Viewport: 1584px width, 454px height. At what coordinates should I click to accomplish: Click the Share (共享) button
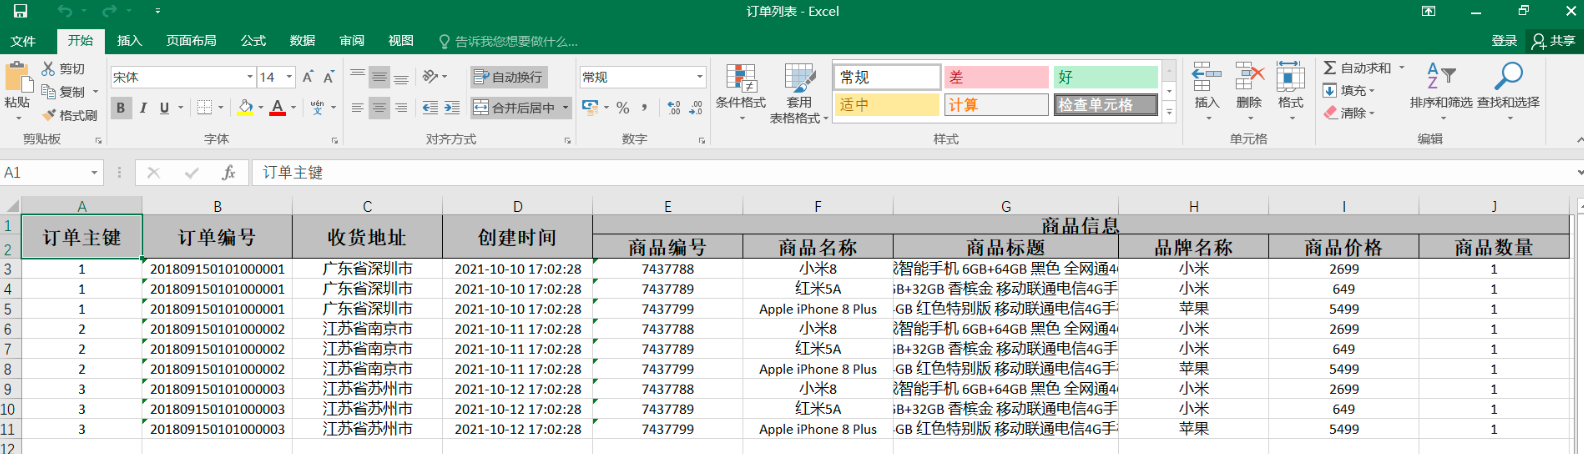point(1553,41)
